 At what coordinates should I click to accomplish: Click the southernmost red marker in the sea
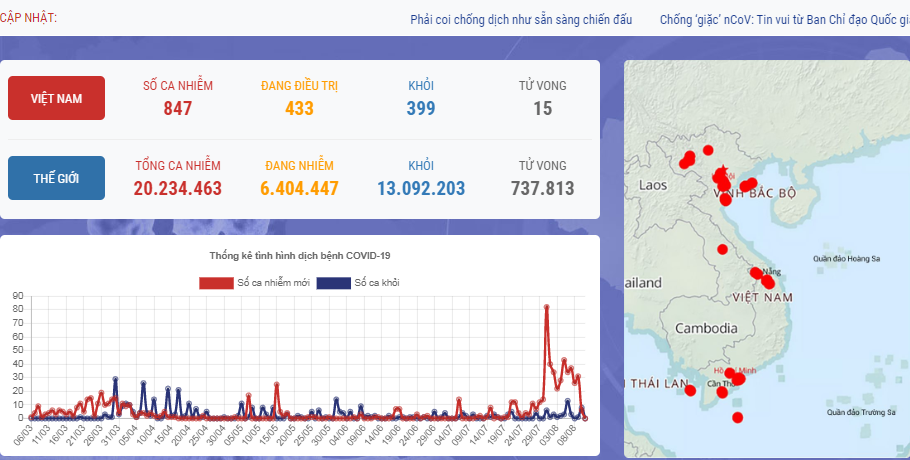pos(738,418)
